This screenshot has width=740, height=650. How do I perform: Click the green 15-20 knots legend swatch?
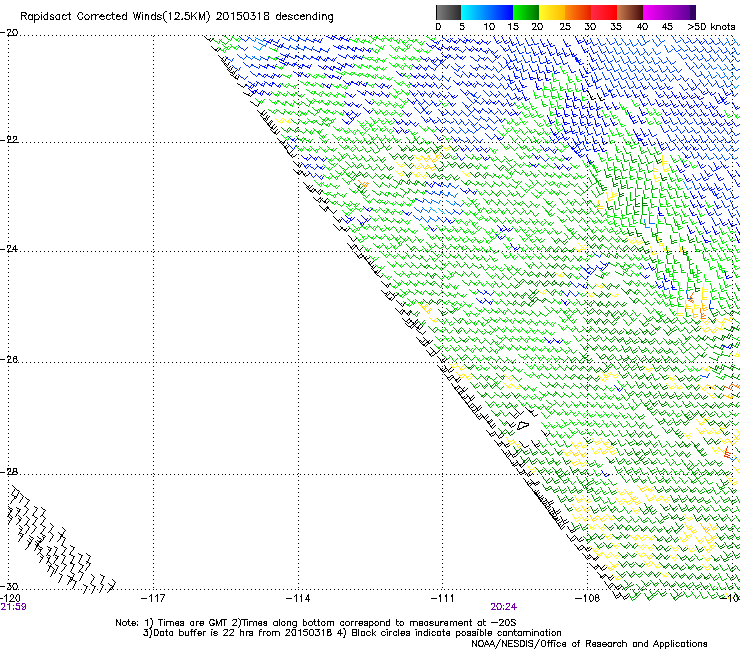coord(526,12)
